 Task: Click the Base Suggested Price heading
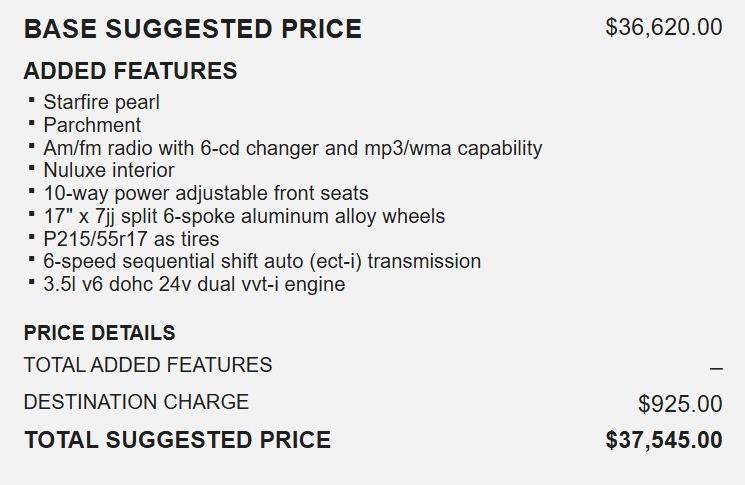tap(192, 29)
